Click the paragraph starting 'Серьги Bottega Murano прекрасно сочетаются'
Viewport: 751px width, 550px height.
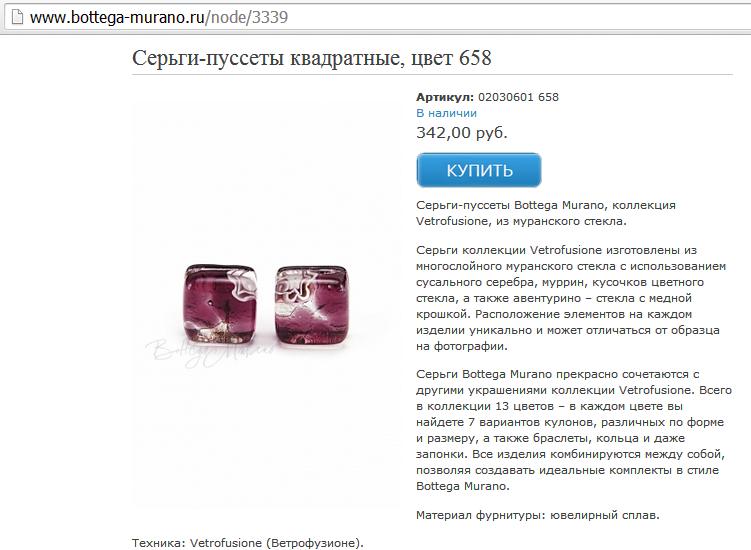(574, 430)
